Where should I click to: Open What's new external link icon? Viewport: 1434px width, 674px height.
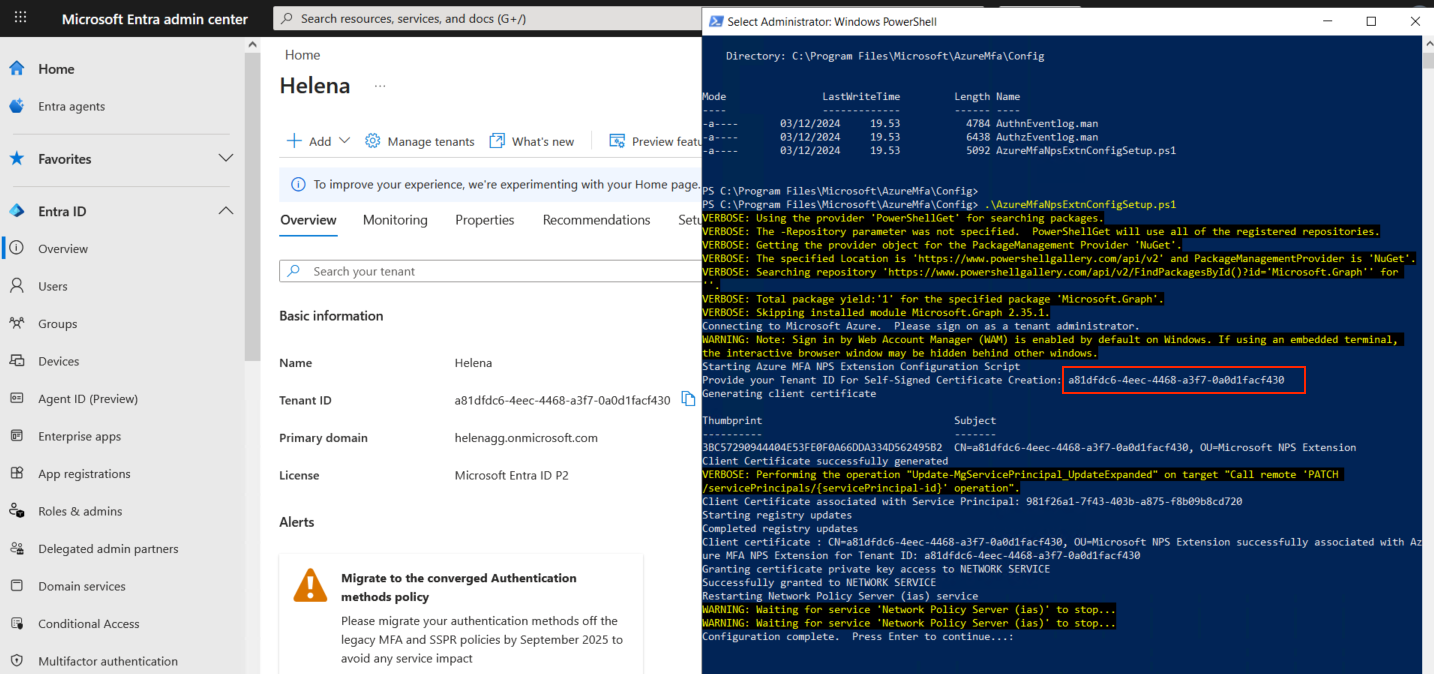497,141
